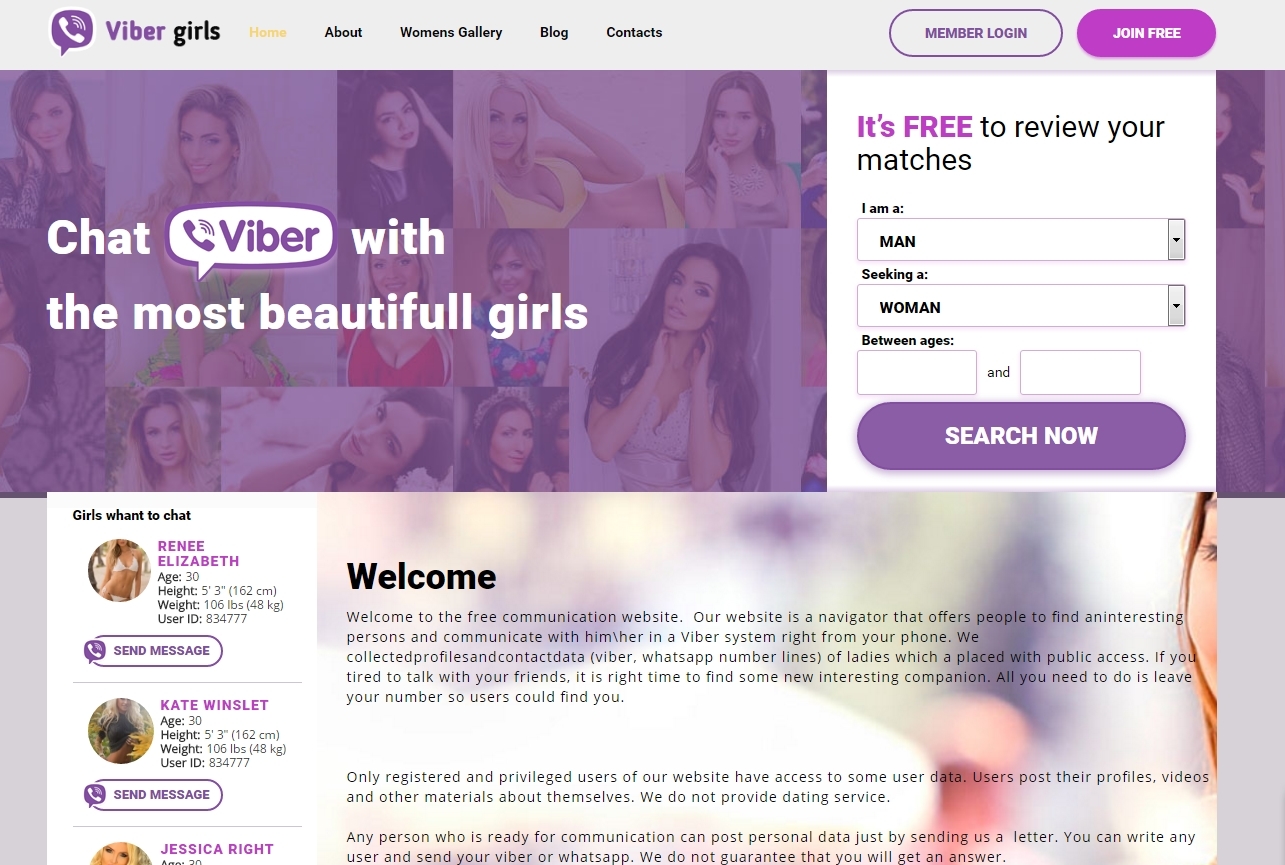The height and width of the screenshot is (865, 1285).
Task: Focus the minimum age input field
Action: coord(917,372)
